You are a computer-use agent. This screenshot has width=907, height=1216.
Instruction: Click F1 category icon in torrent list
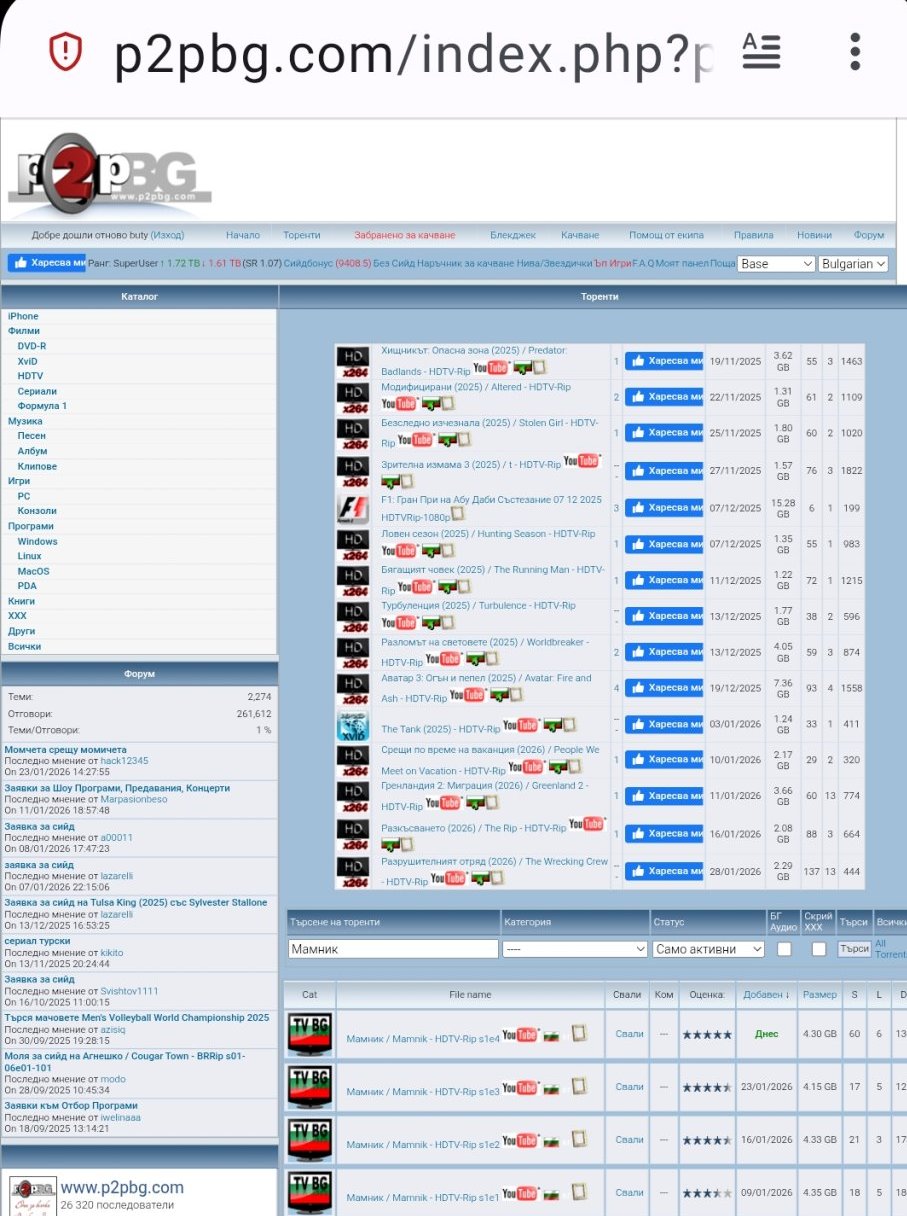click(x=352, y=508)
